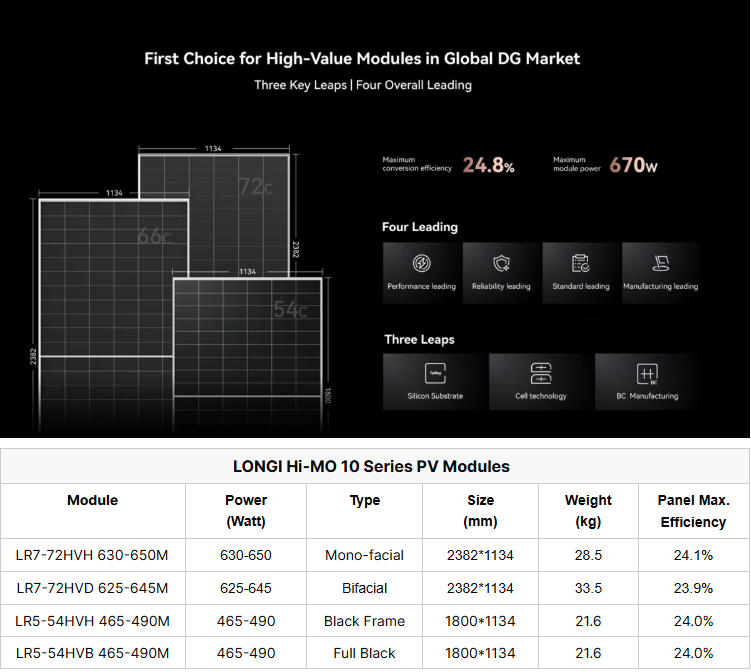
Task: Click the Mono-facial type cell
Action: [x=364, y=555]
